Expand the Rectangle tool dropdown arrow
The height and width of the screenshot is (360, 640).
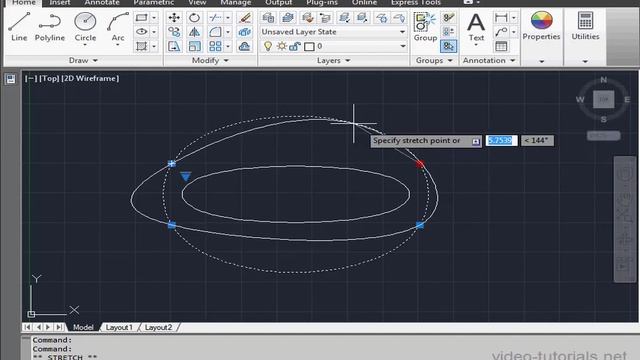(154, 18)
